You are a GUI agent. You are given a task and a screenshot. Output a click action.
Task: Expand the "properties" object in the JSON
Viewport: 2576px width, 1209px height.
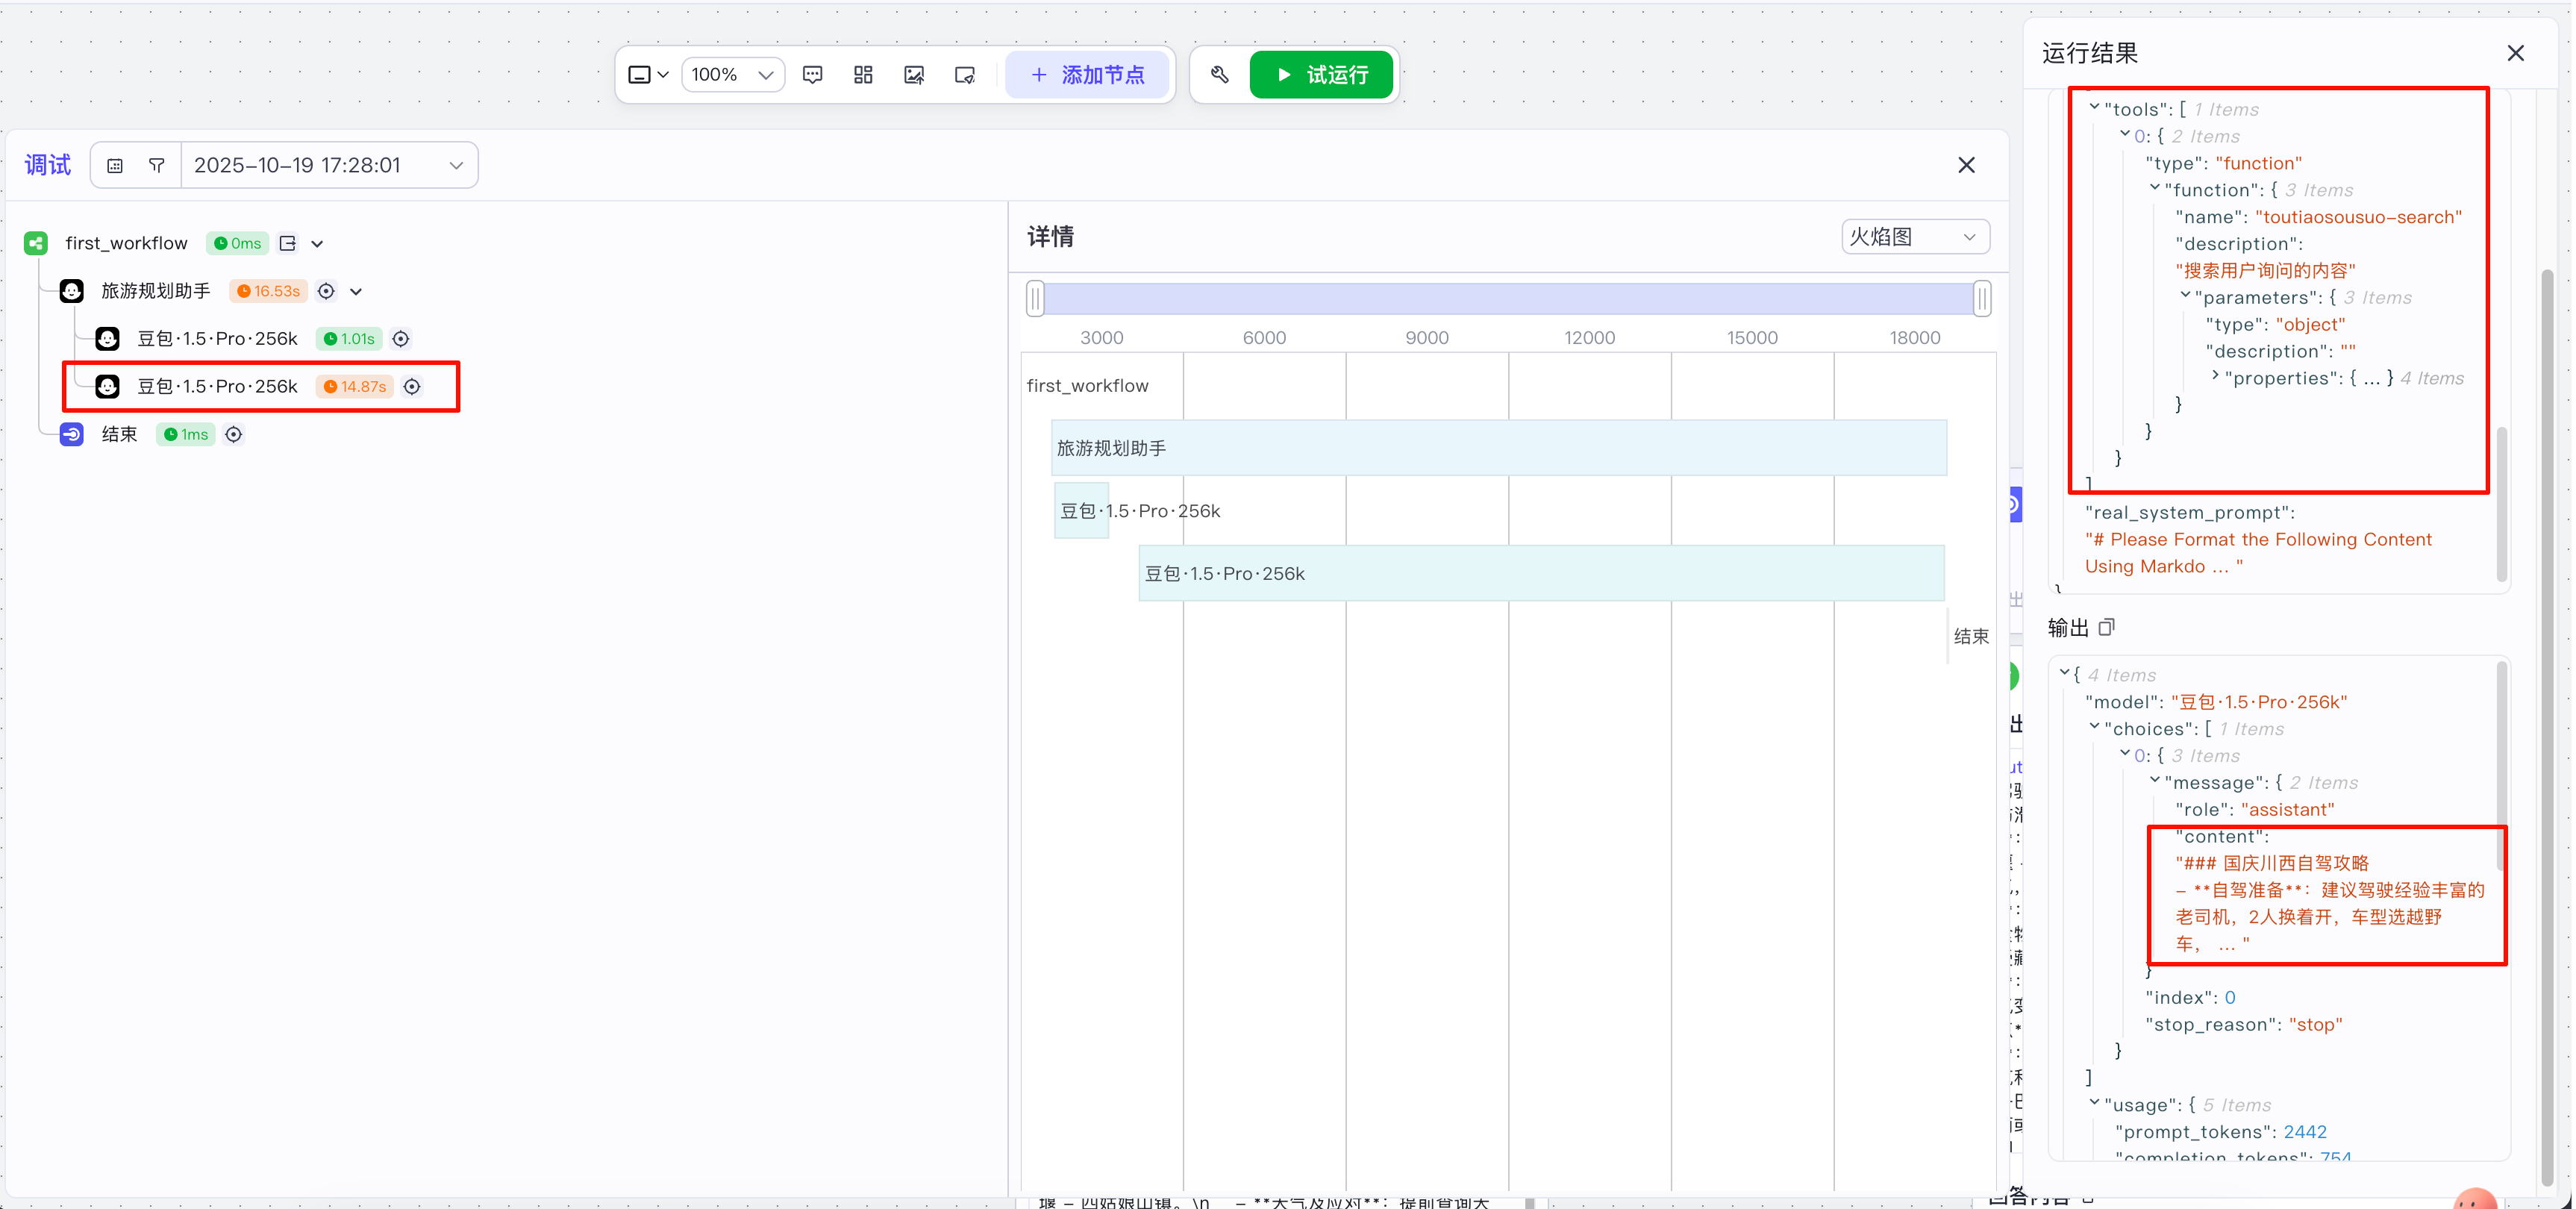[x=2215, y=377]
